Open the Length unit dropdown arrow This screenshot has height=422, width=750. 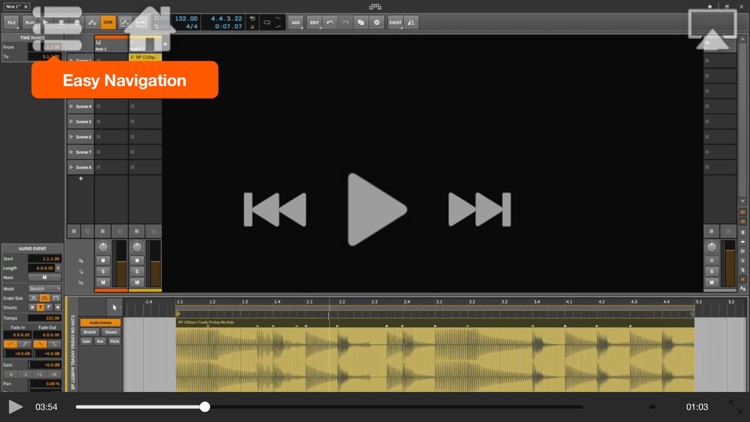pyautogui.click(x=58, y=268)
